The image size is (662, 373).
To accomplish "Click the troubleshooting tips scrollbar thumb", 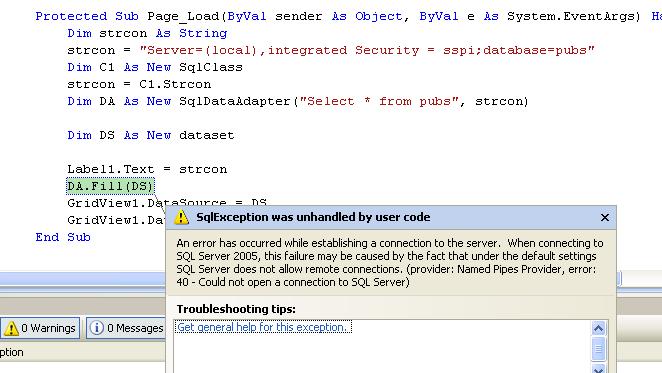I will (598, 348).
